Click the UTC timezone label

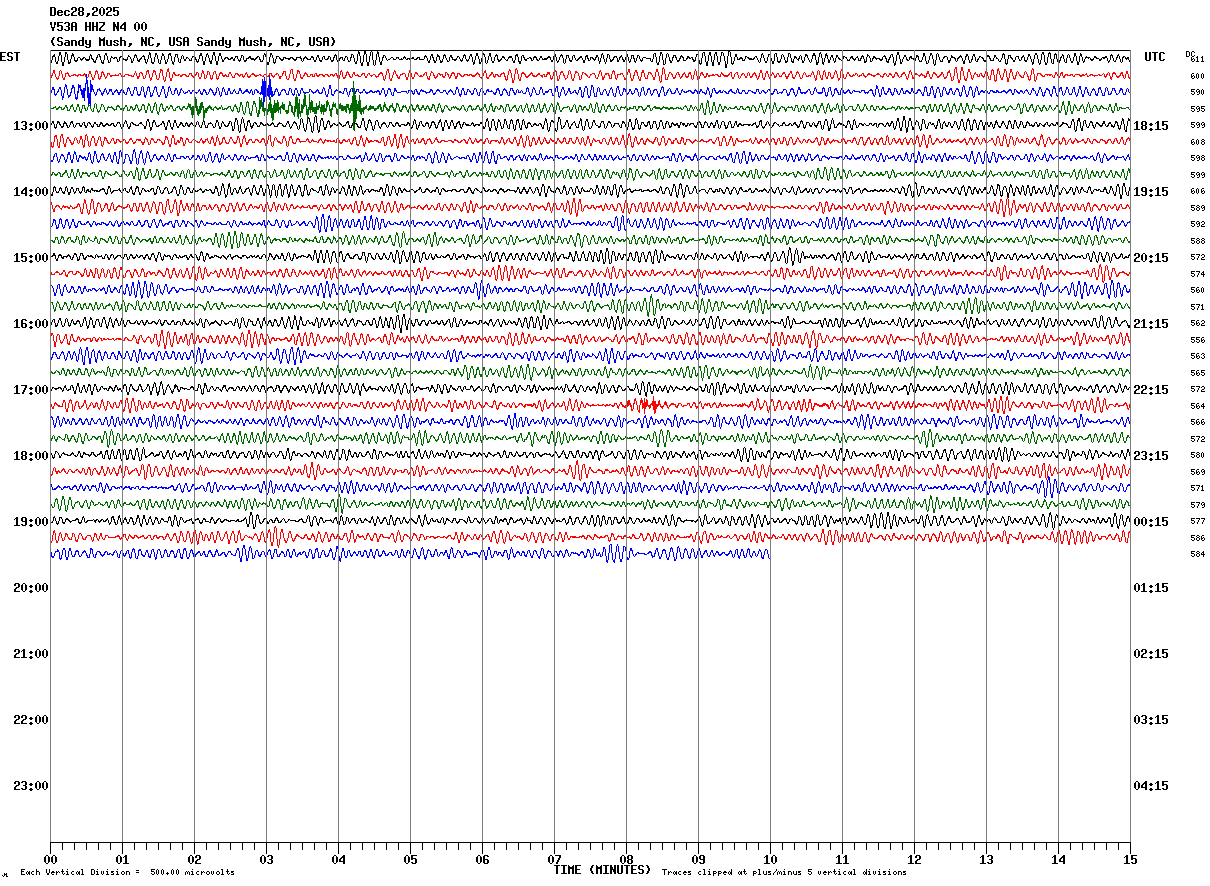[x=1155, y=57]
